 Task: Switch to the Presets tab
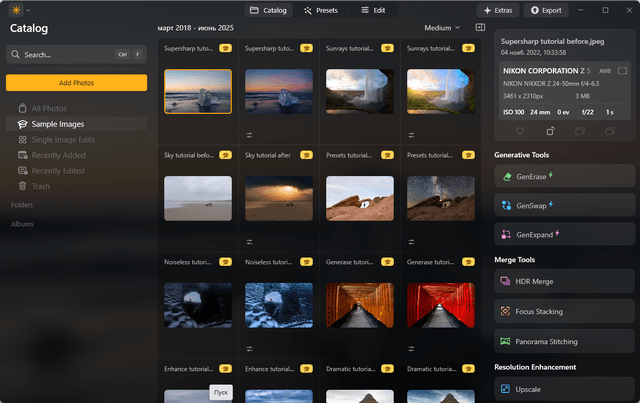[321, 10]
